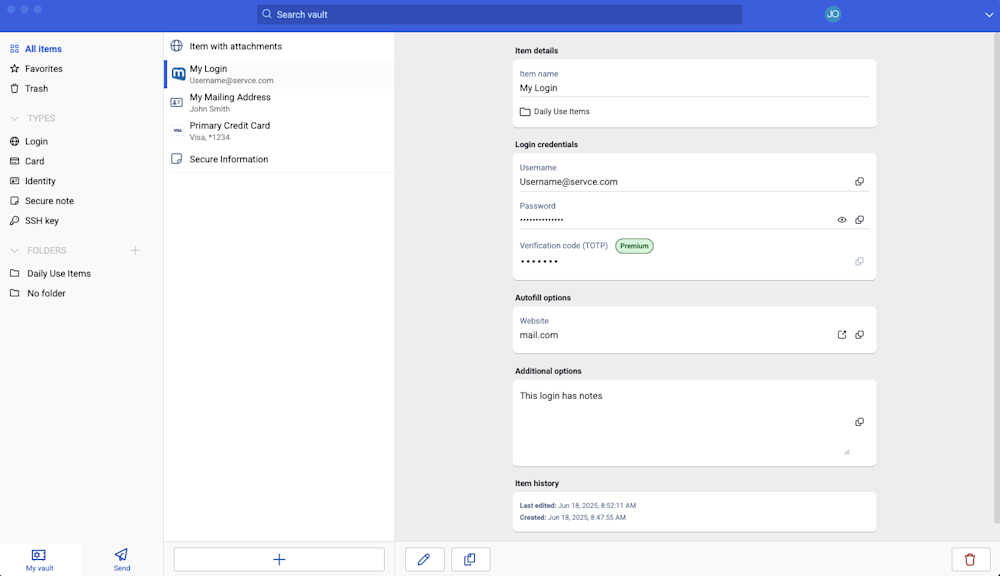The image size is (1000, 576).
Task: Copy the notes using the copy icon
Action: click(x=859, y=421)
